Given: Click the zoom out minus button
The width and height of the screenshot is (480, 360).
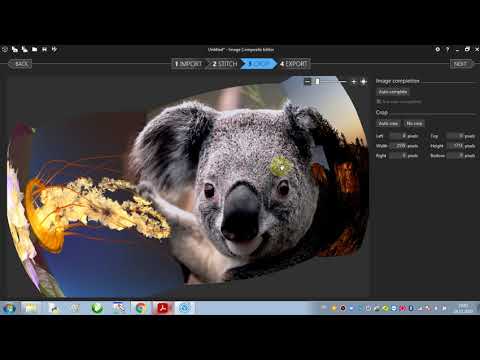Looking at the screenshot, I should tap(308, 81).
